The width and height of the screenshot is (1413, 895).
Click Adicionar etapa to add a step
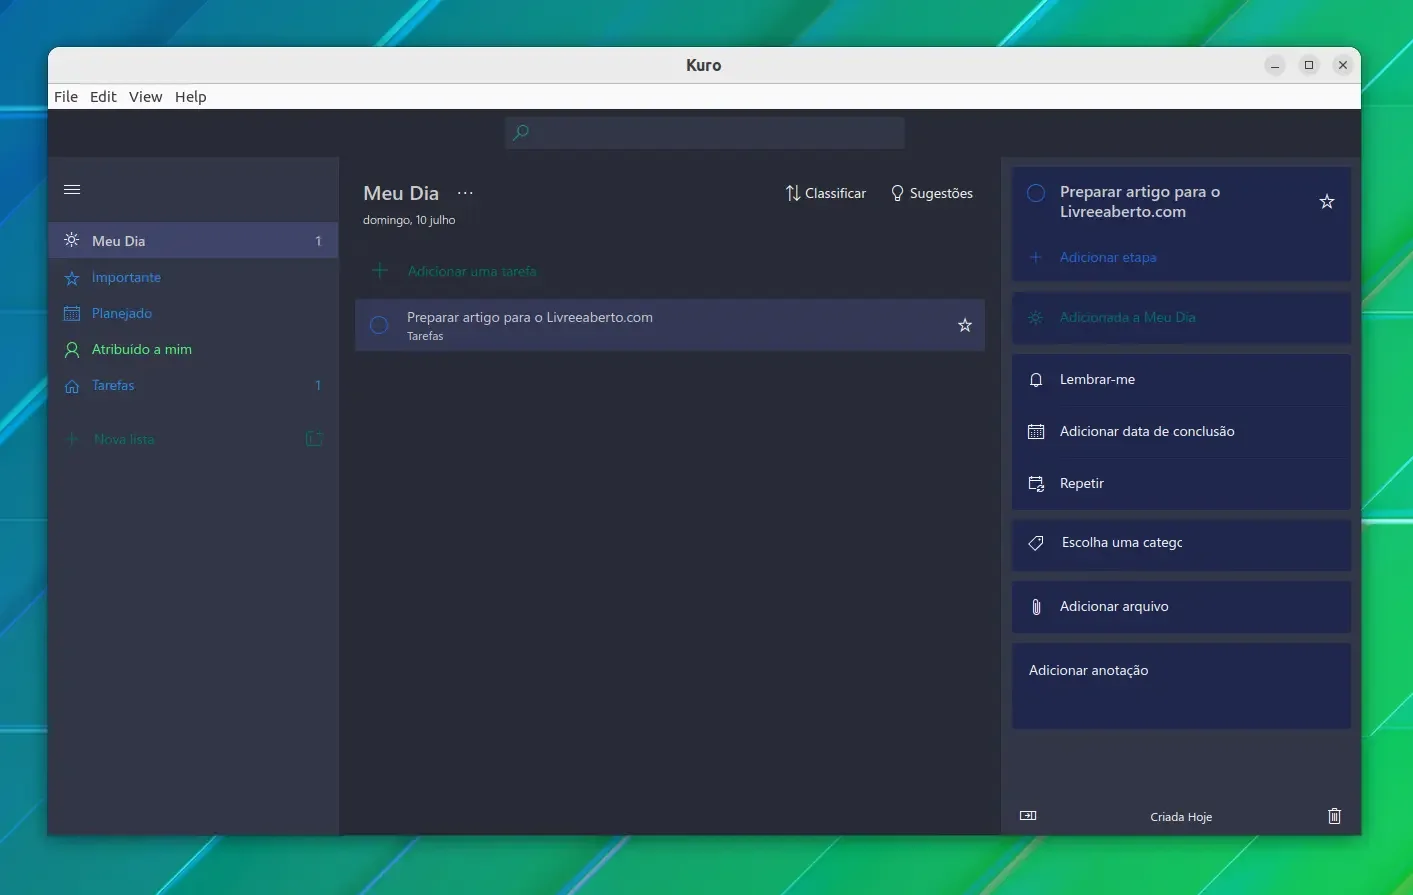coord(1108,257)
